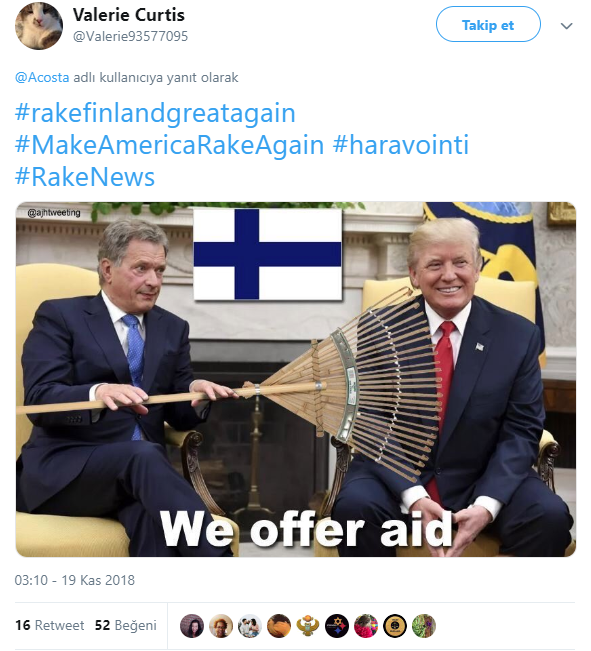This screenshot has width=591, height=651.
Task: View the 16 Retweet list
Action: coord(49,625)
